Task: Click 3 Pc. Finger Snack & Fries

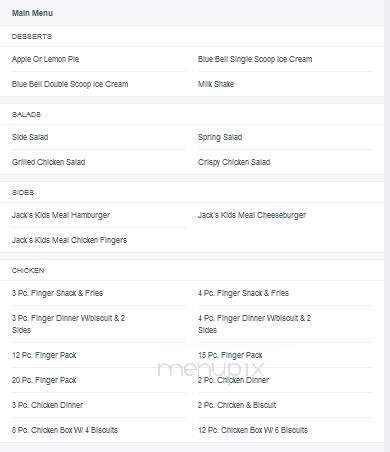Action: click(57, 293)
